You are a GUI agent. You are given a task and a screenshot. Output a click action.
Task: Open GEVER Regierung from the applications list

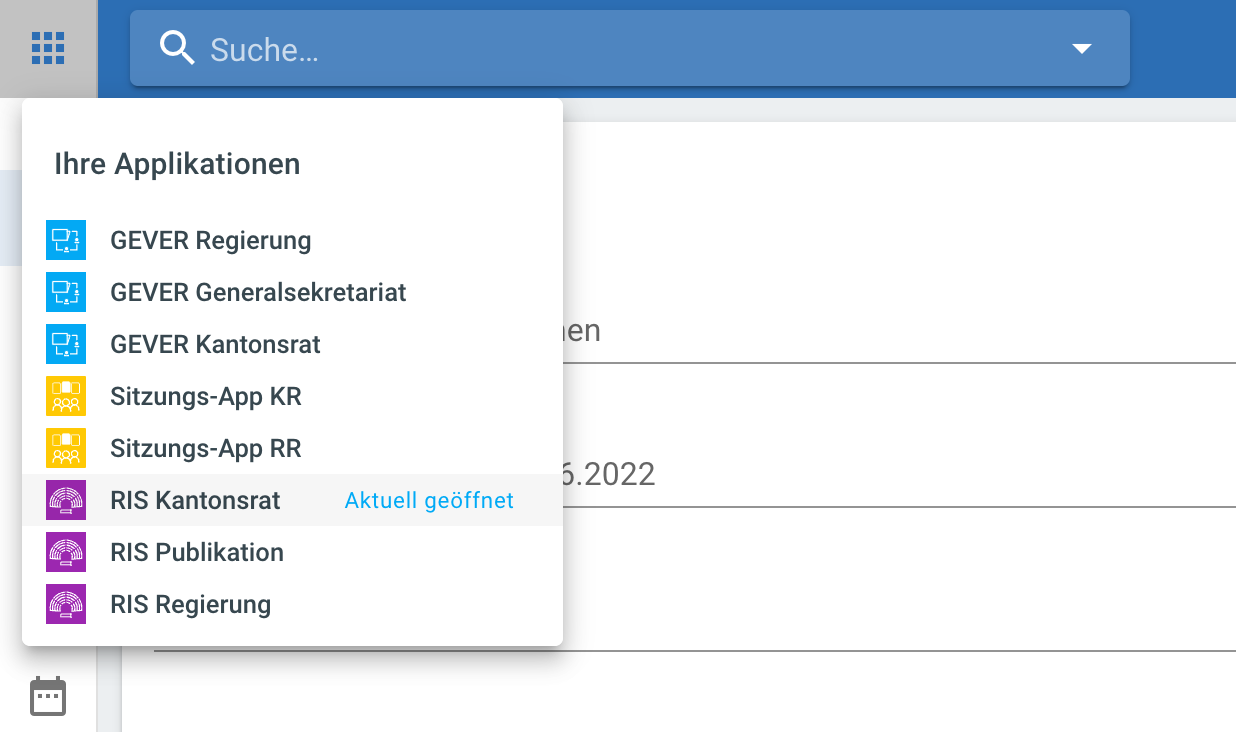coord(211,241)
